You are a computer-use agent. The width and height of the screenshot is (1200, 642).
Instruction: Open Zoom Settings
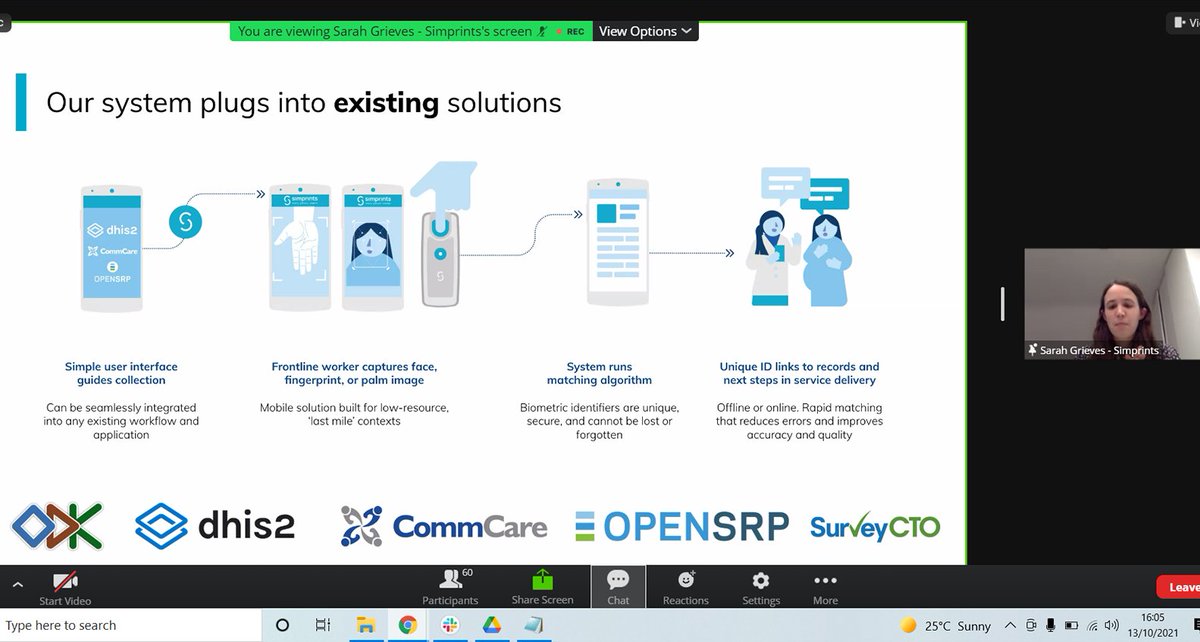tap(761, 588)
